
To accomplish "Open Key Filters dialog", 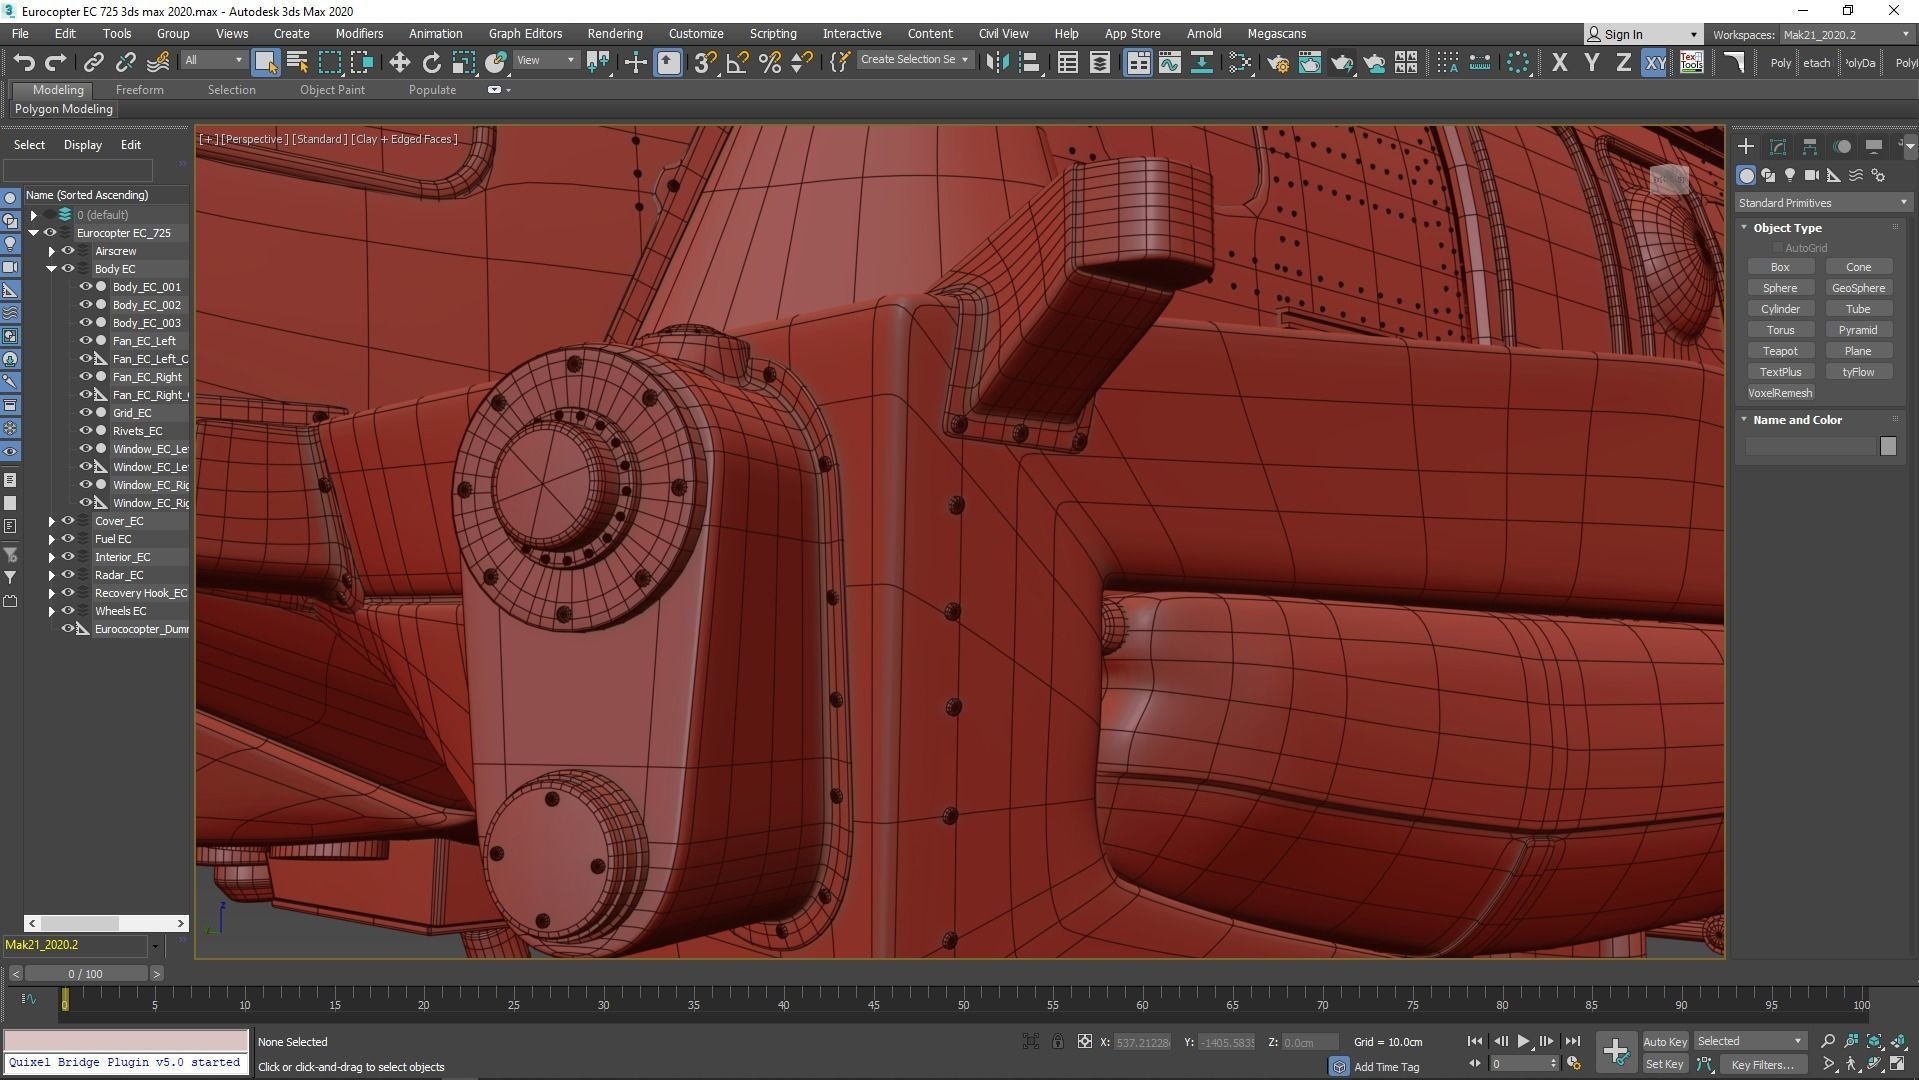I will click(x=1763, y=1065).
